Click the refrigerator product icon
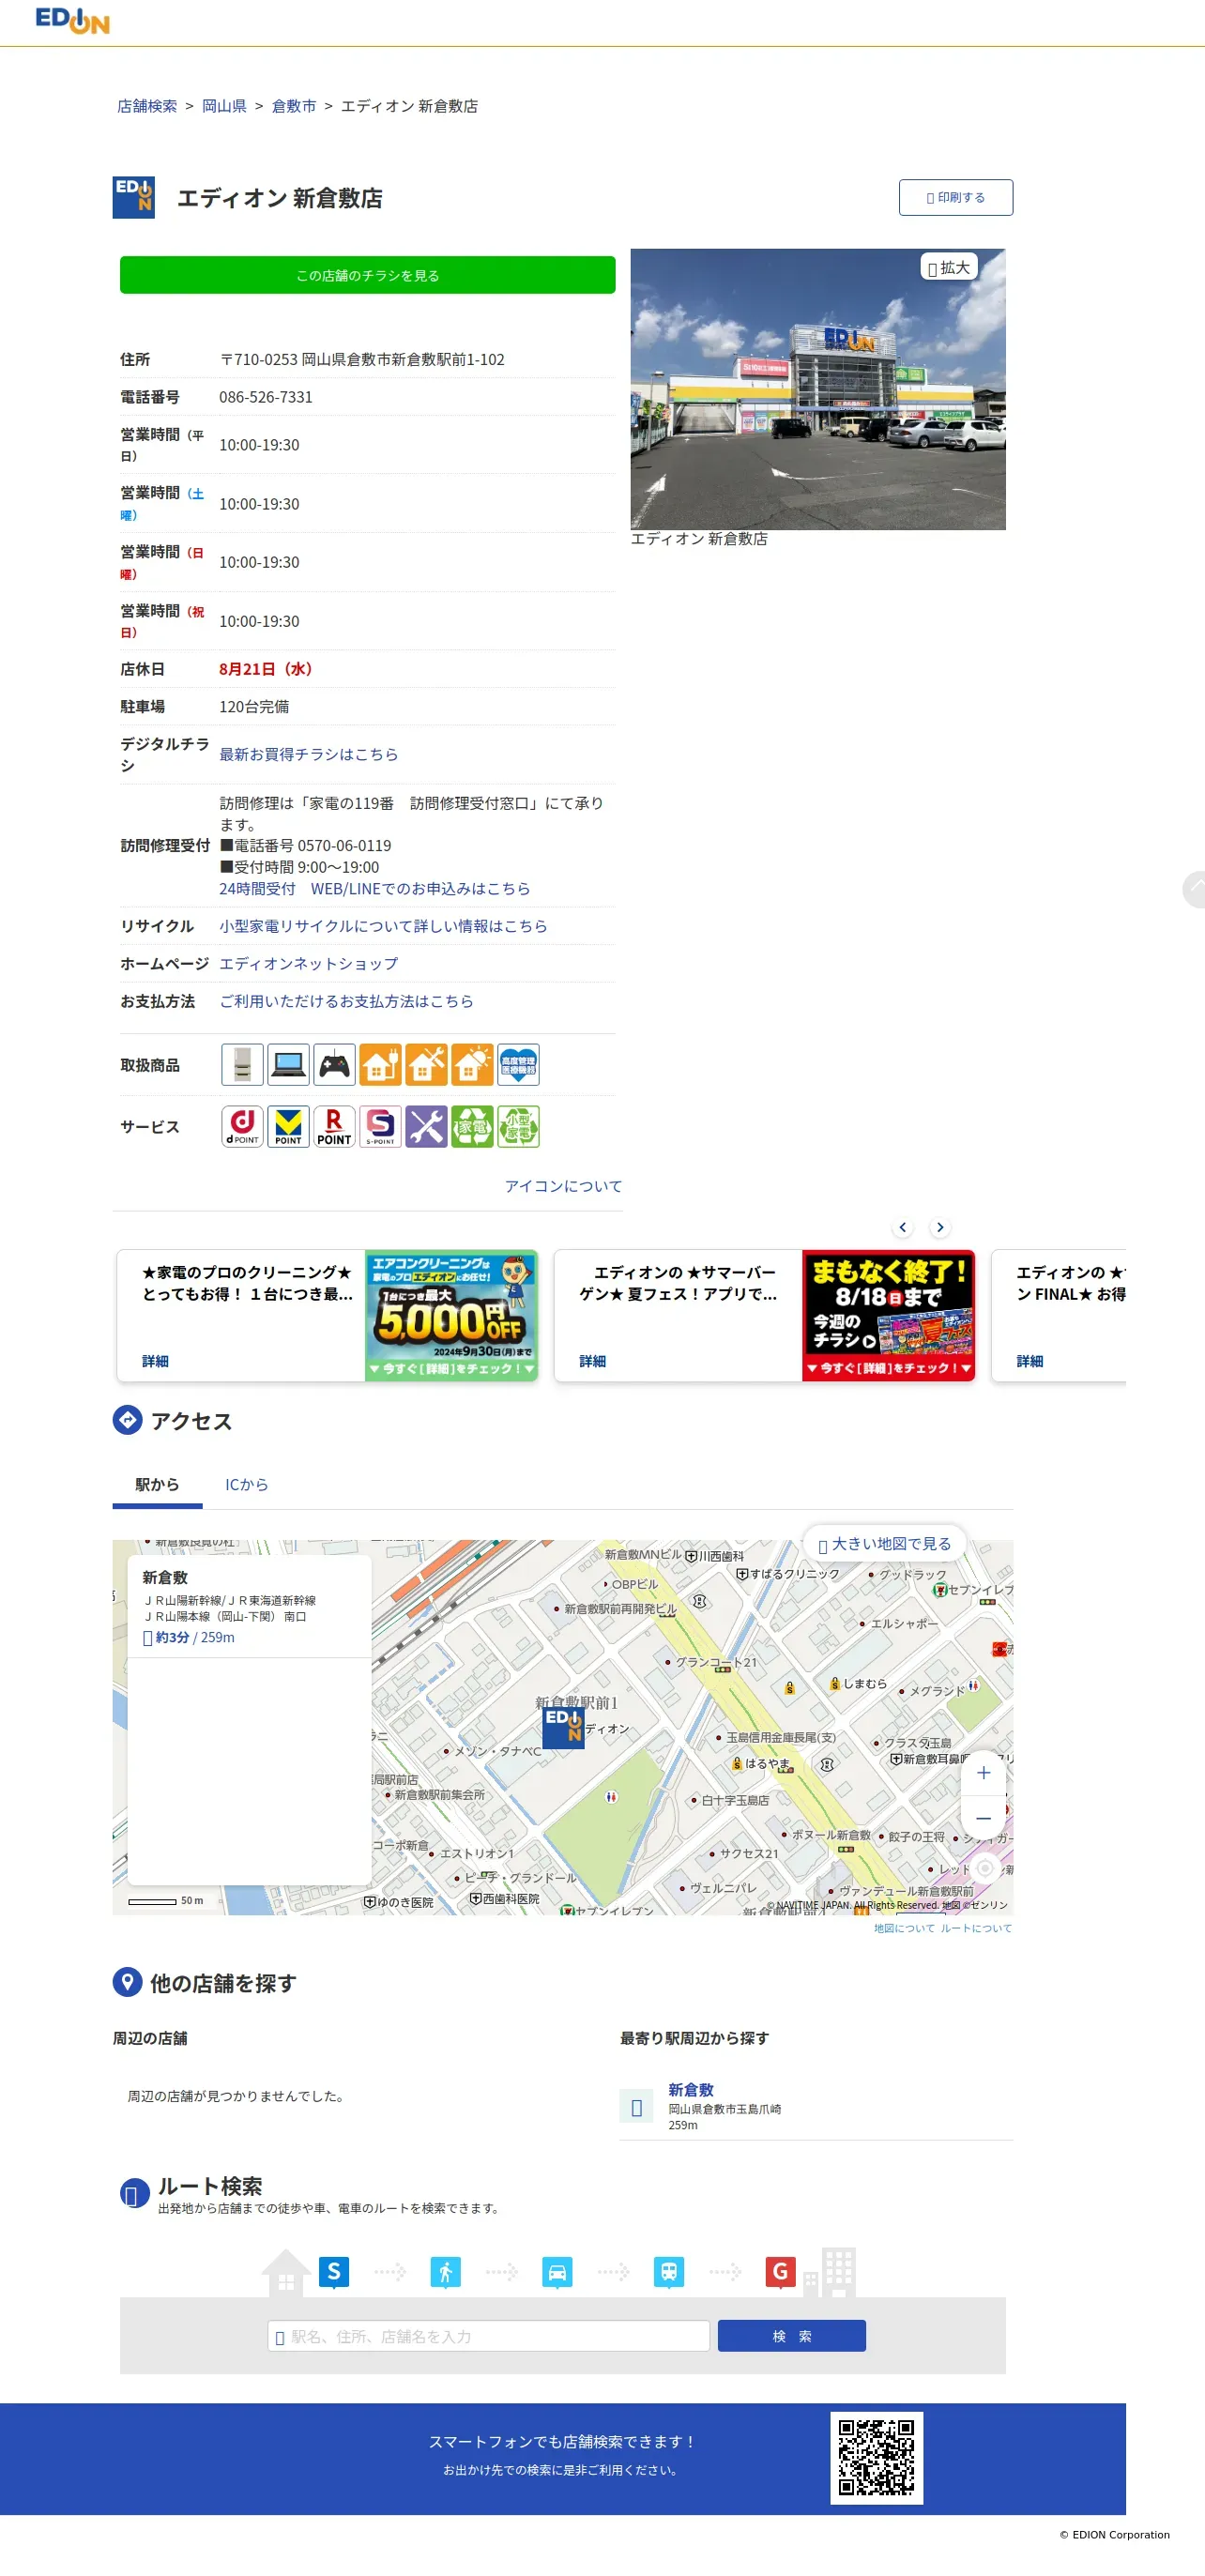Viewport: 1205px width, 2576px height. [242, 1065]
